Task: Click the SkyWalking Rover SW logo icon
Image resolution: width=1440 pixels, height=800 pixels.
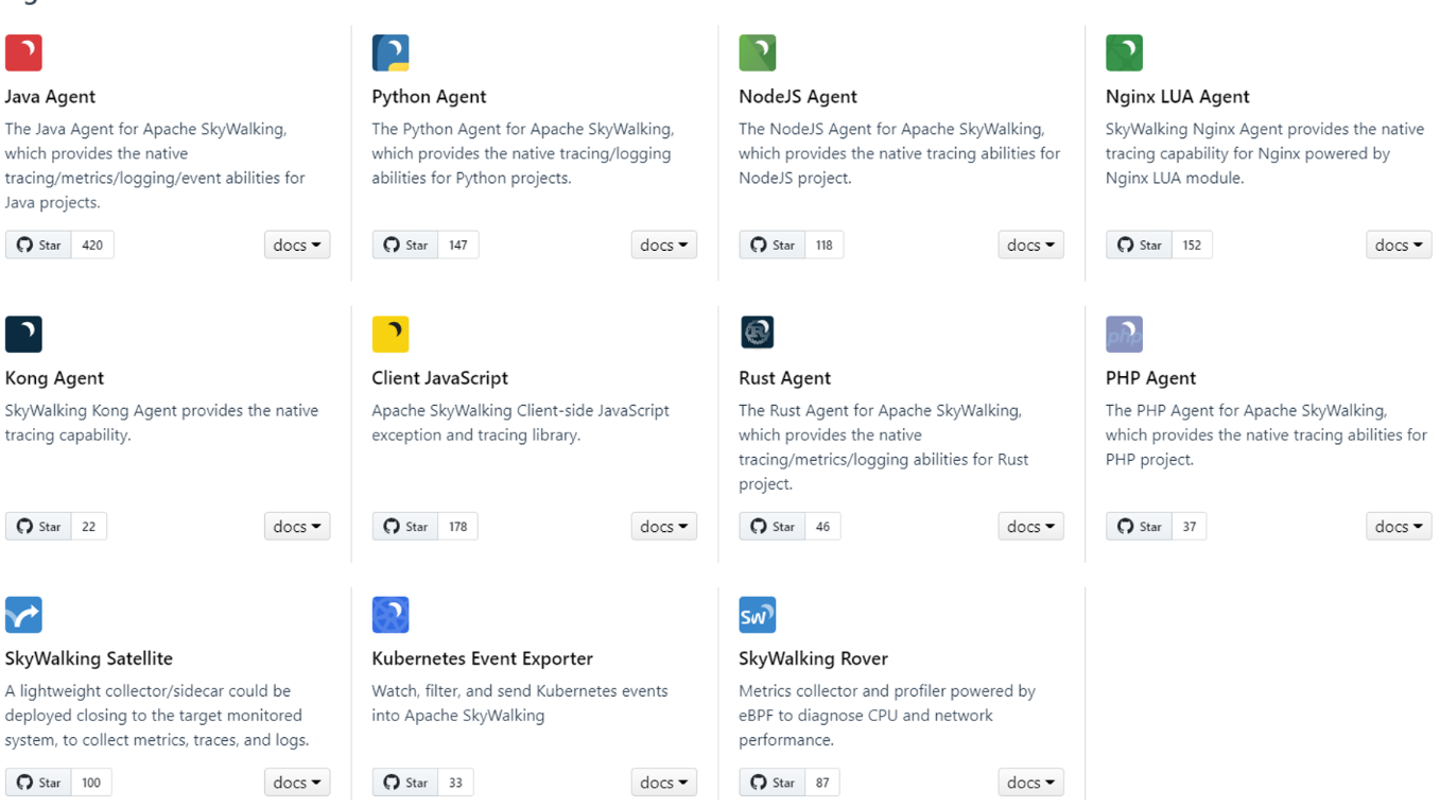Action: pyautogui.click(x=757, y=615)
